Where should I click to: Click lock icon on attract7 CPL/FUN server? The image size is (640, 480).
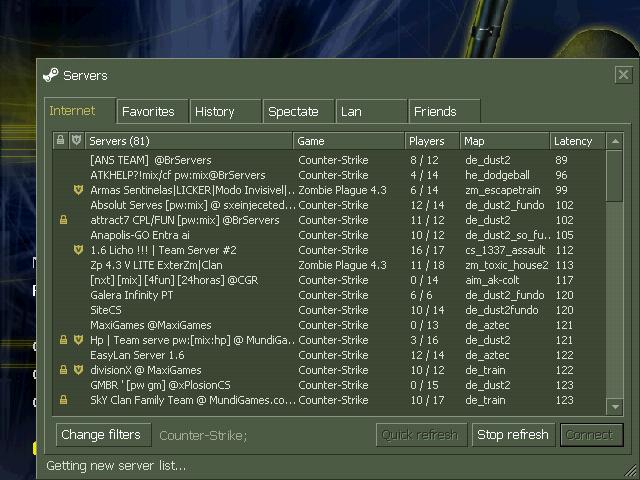tap(63, 220)
